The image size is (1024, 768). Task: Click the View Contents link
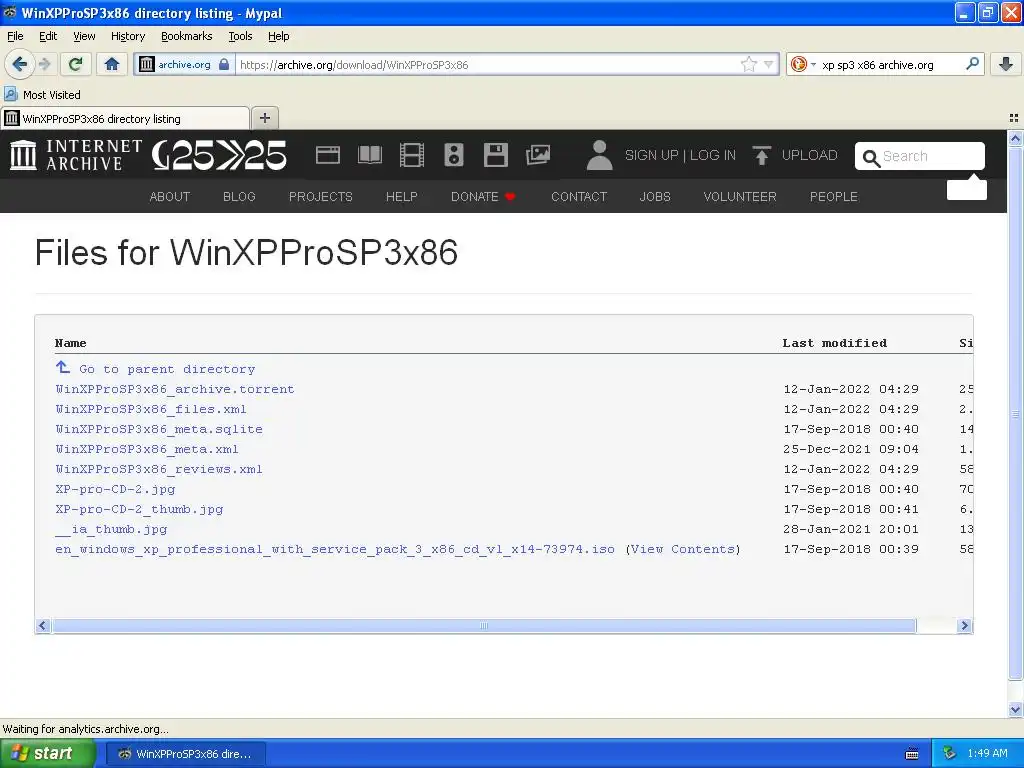click(x=683, y=549)
